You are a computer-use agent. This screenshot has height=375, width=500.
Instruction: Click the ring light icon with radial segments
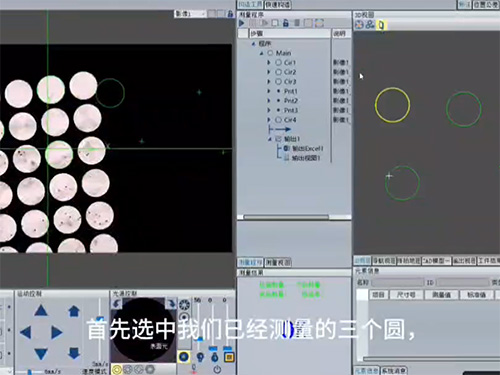pyautogui.click(x=184, y=305)
